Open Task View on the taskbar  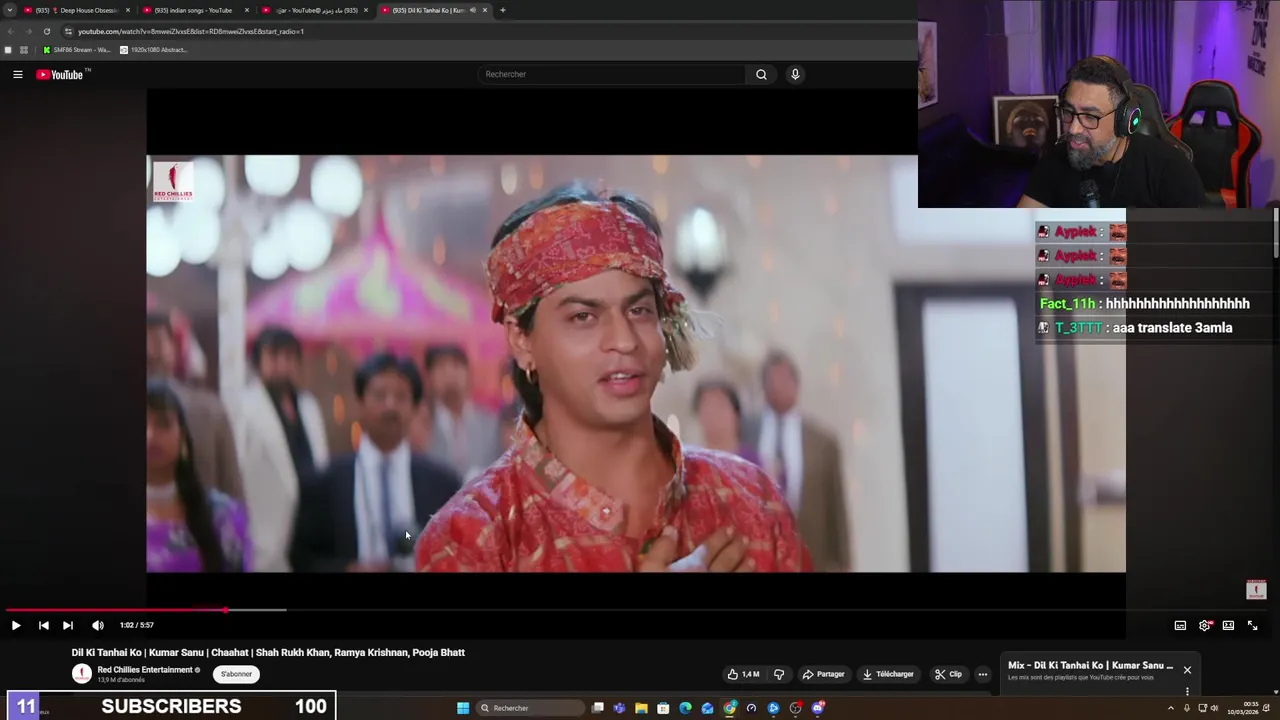click(597, 708)
